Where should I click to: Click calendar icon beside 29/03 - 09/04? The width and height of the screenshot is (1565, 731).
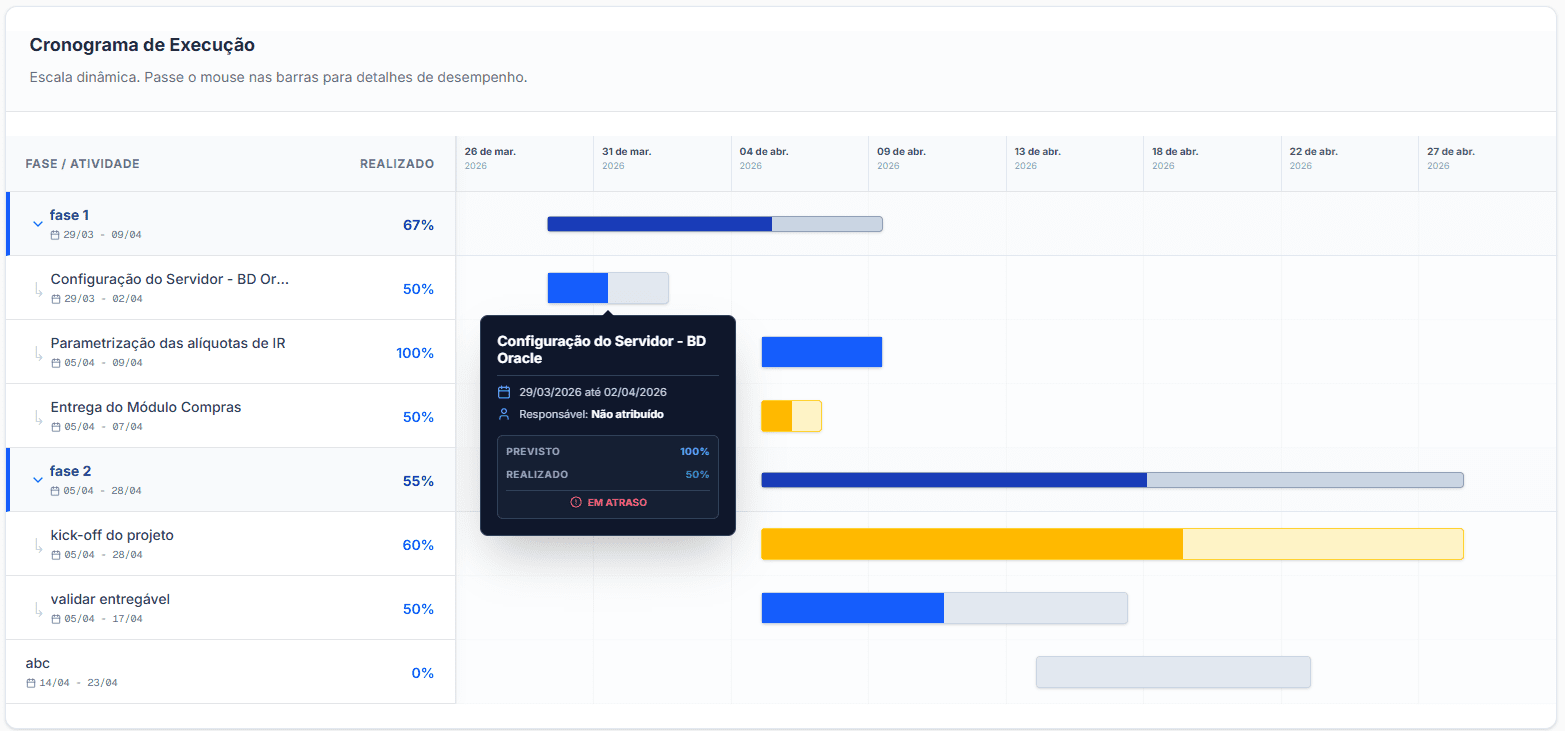point(55,235)
